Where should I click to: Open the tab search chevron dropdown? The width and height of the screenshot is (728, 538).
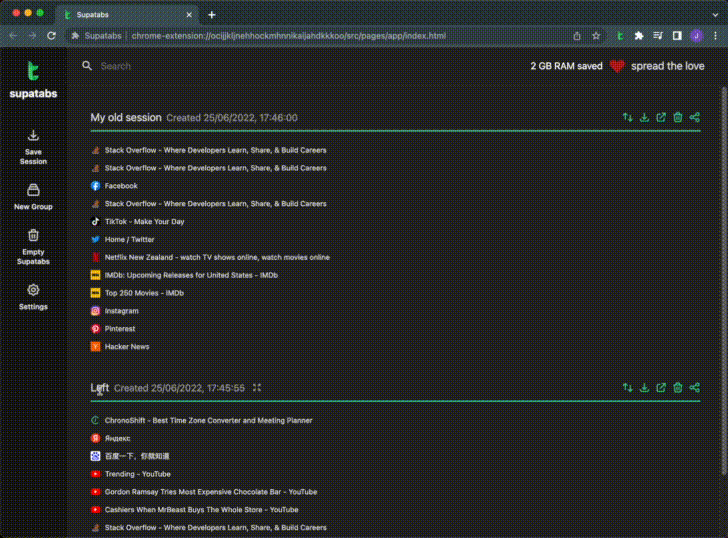[715, 15]
